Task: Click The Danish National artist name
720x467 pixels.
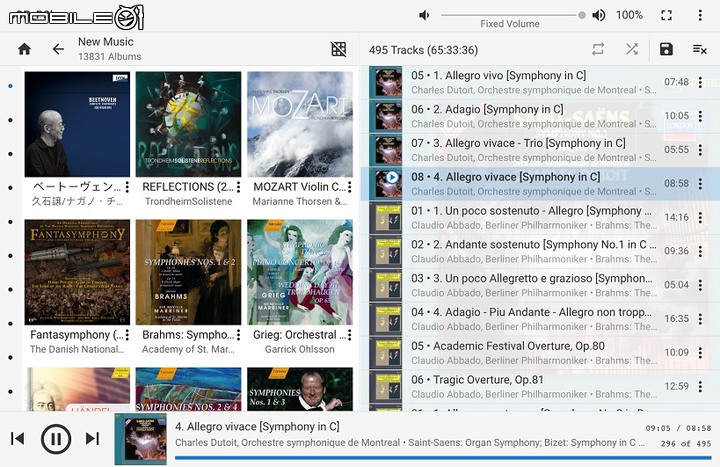Action: click(77, 349)
